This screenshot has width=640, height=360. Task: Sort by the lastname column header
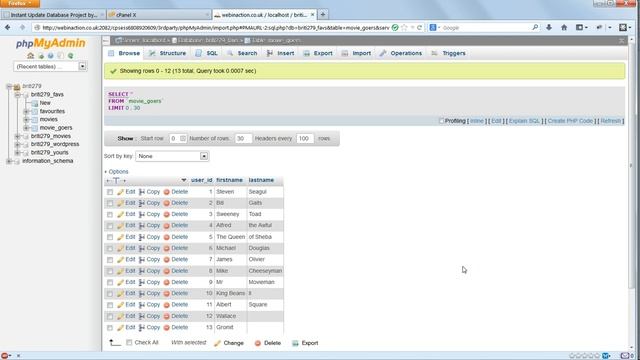(261, 180)
